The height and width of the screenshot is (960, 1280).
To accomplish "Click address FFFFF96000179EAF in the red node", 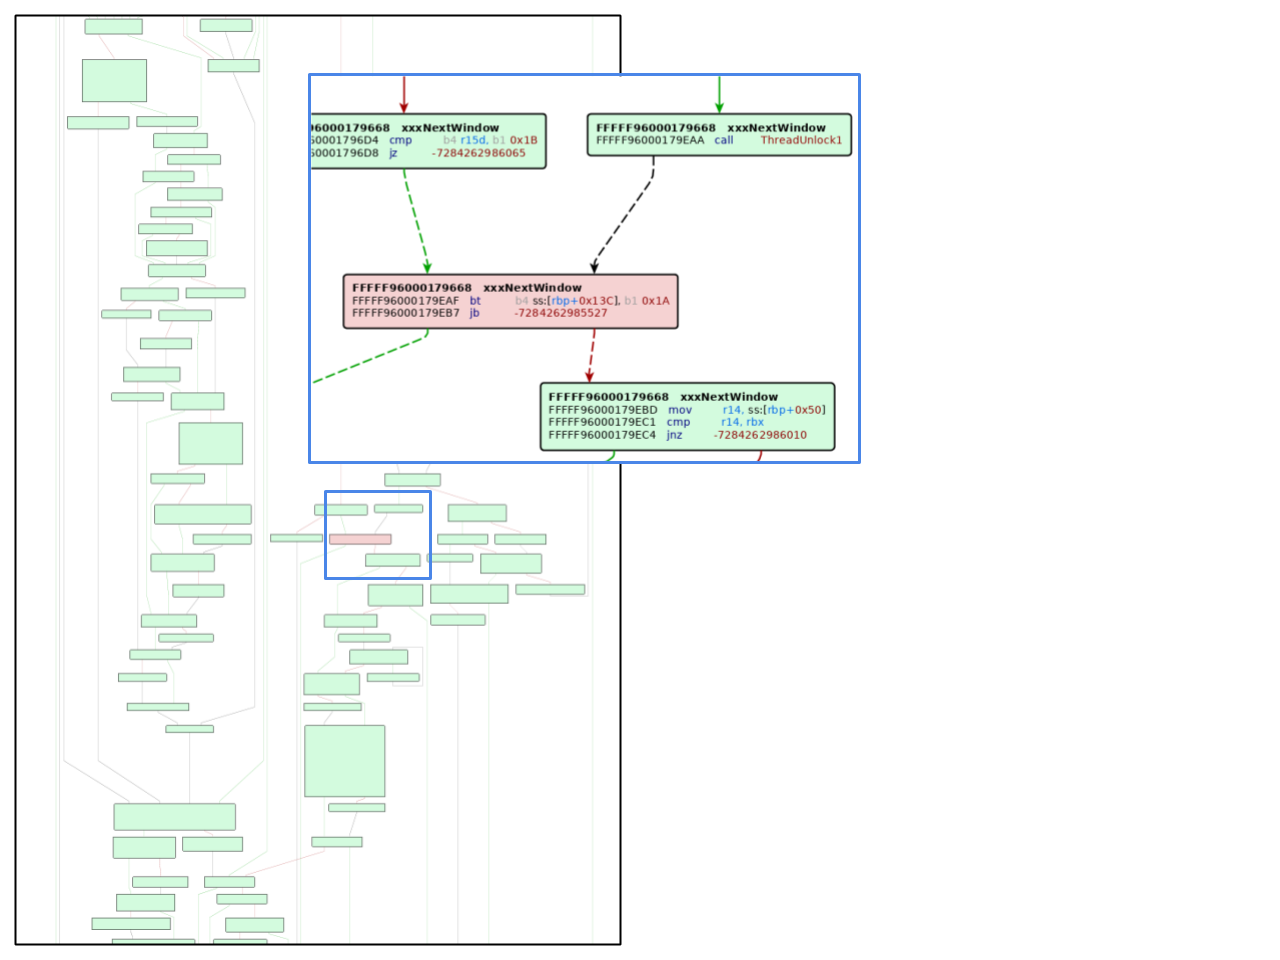I will pyautogui.click(x=405, y=301).
